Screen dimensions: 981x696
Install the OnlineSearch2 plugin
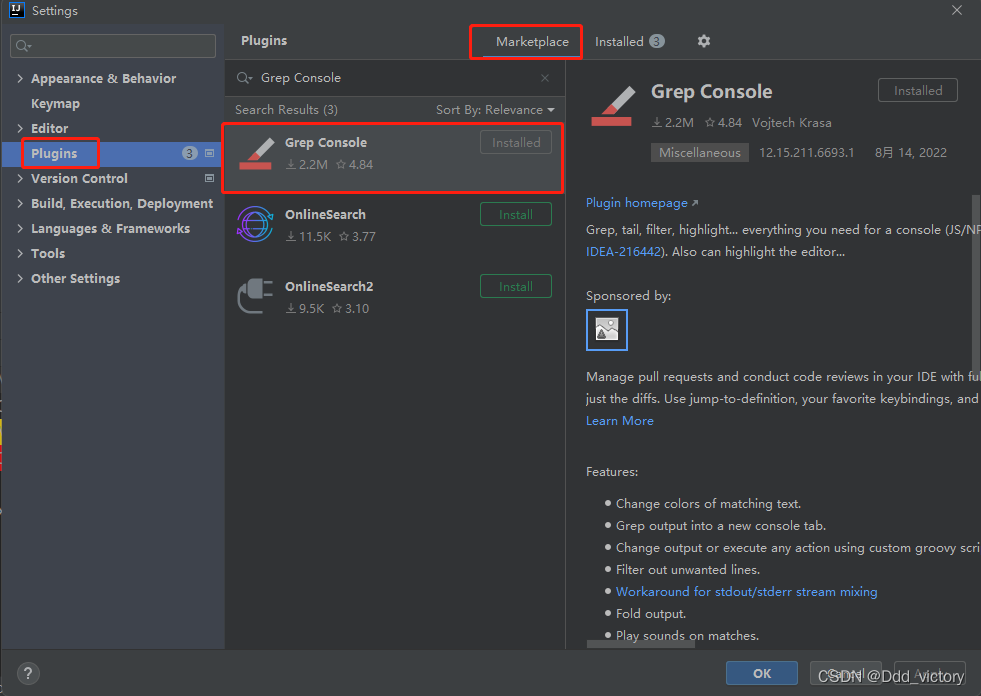point(516,287)
